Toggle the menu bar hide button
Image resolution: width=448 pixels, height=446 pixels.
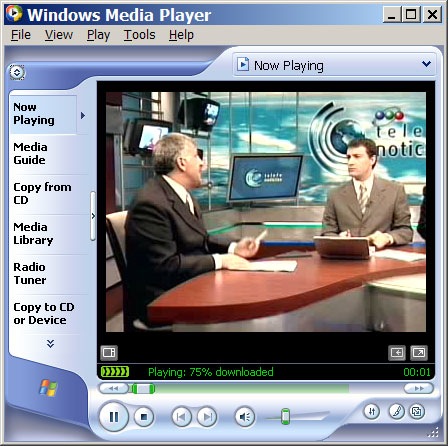click(x=17, y=72)
